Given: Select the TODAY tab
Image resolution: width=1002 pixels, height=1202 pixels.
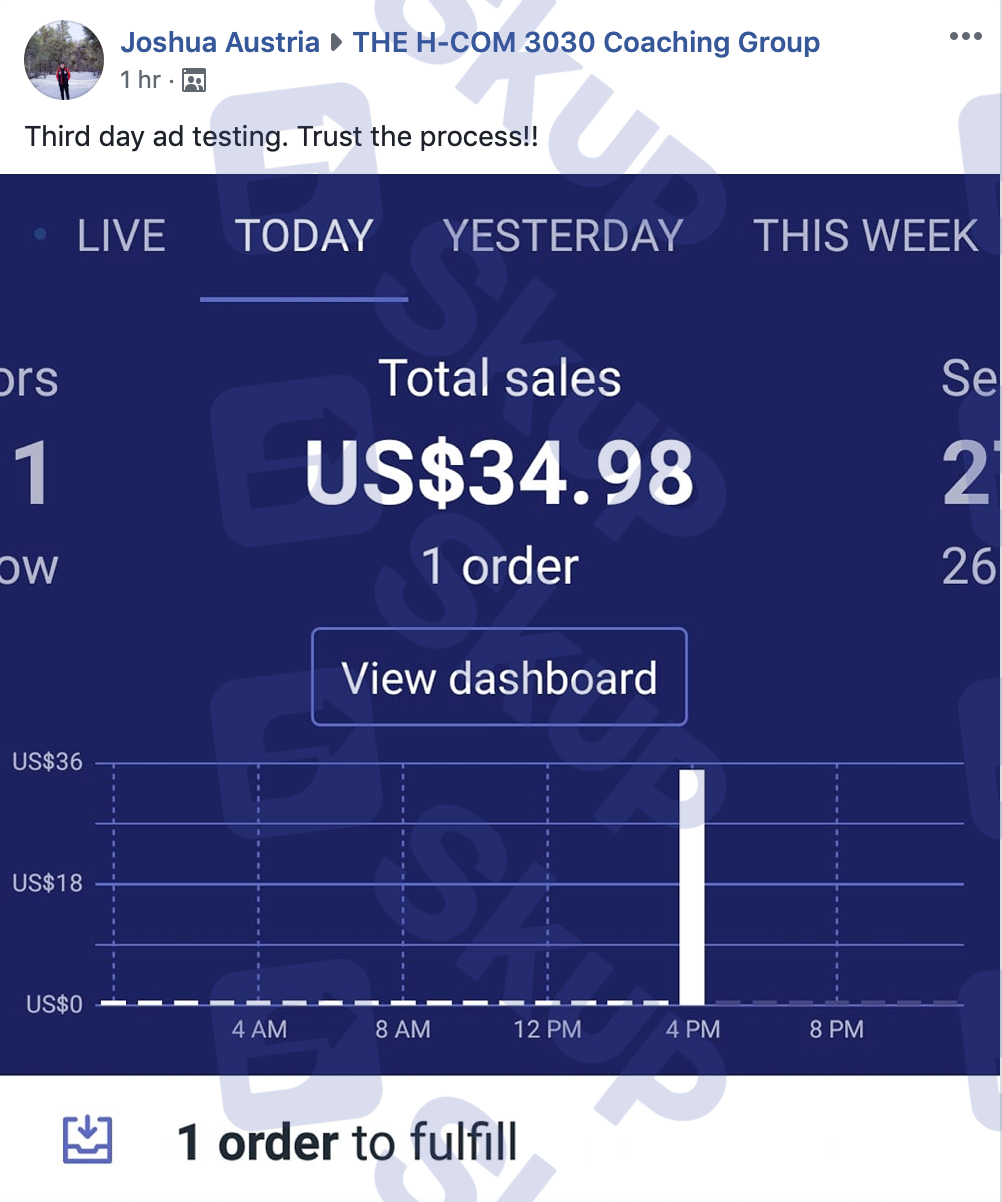Looking at the screenshot, I should coord(304,236).
